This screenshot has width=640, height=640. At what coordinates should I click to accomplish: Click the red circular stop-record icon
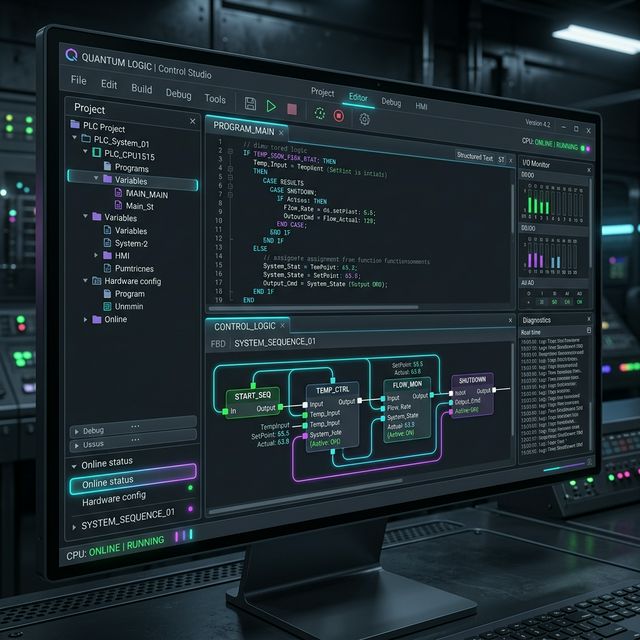339,116
